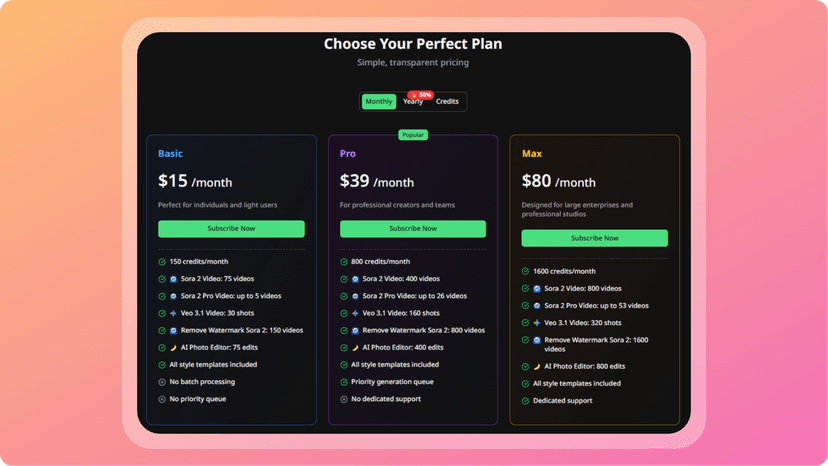
Task: Click the Sora icon beside Basic's 75 videos
Action: coord(173,279)
